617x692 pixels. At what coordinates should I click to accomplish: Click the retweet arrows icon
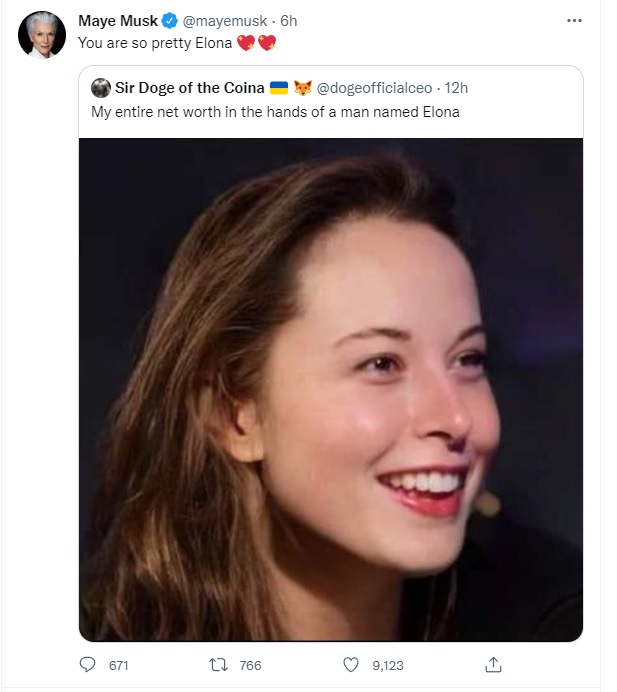point(218,664)
